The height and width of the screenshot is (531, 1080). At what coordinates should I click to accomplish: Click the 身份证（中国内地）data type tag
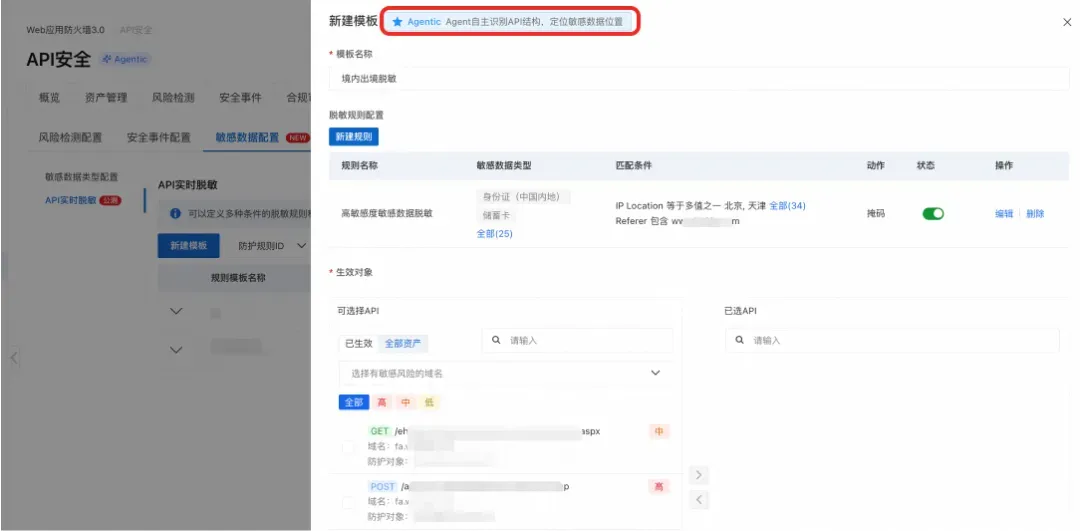[x=523, y=197]
